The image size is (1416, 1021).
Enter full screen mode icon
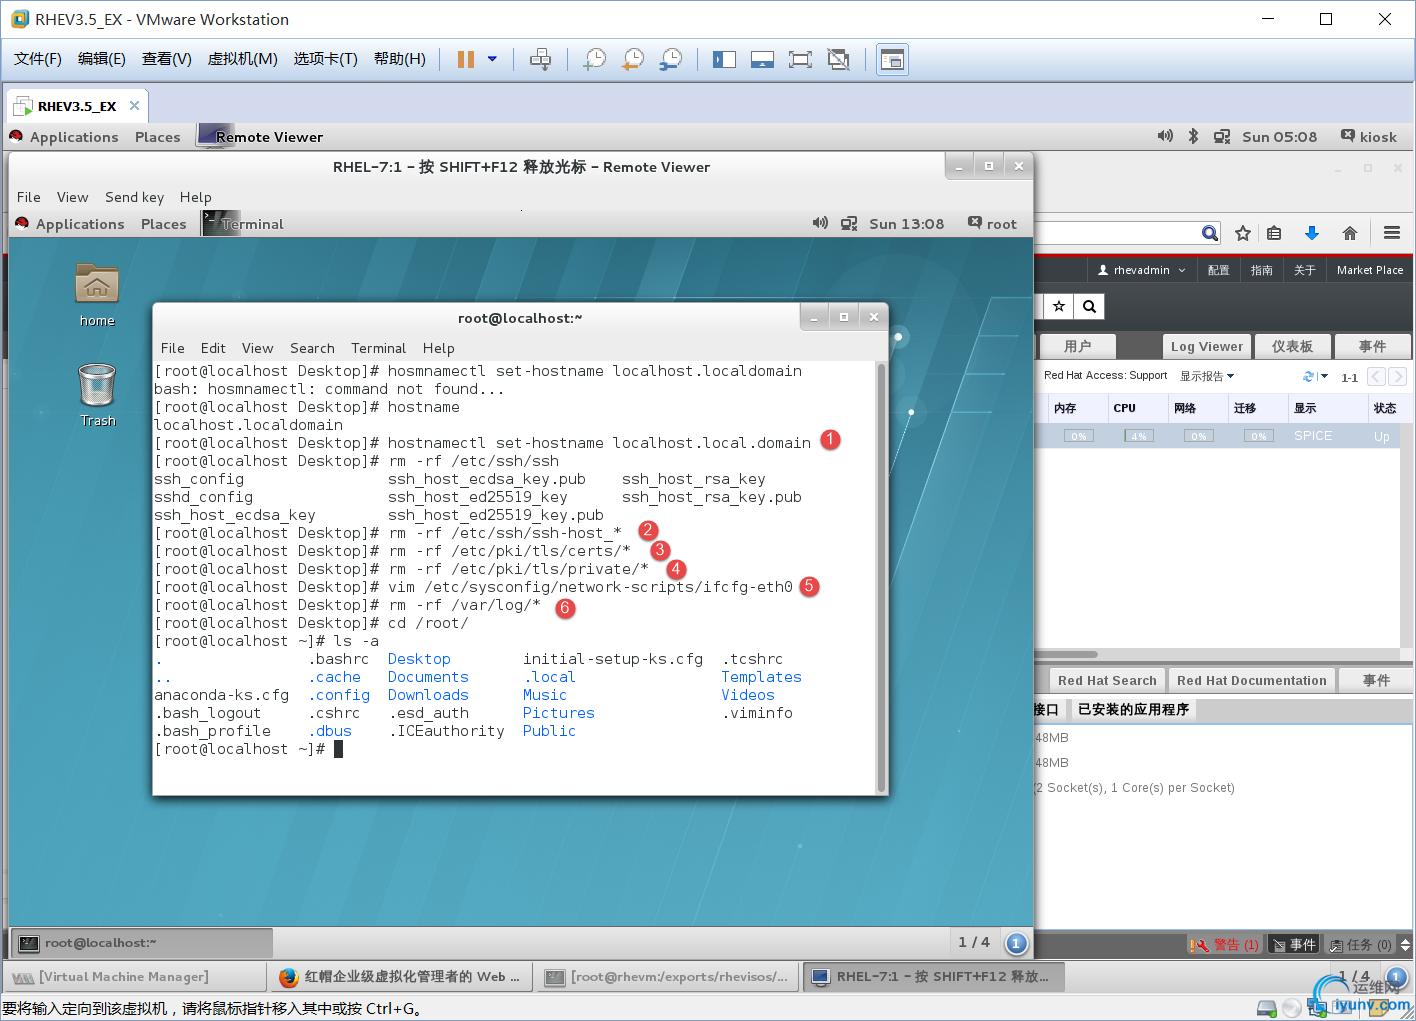pos(800,60)
